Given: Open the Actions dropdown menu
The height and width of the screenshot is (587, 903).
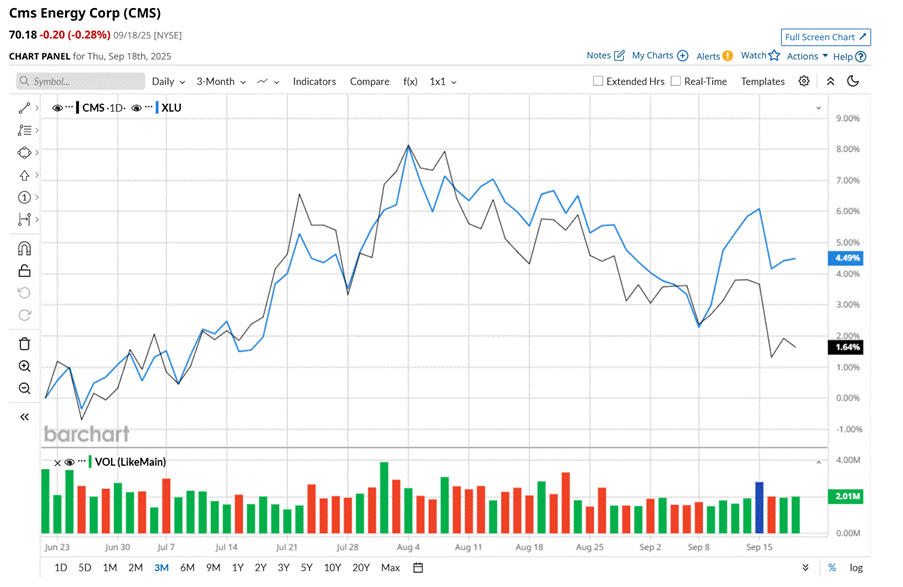Looking at the screenshot, I should pyautogui.click(x=807, y=56).
